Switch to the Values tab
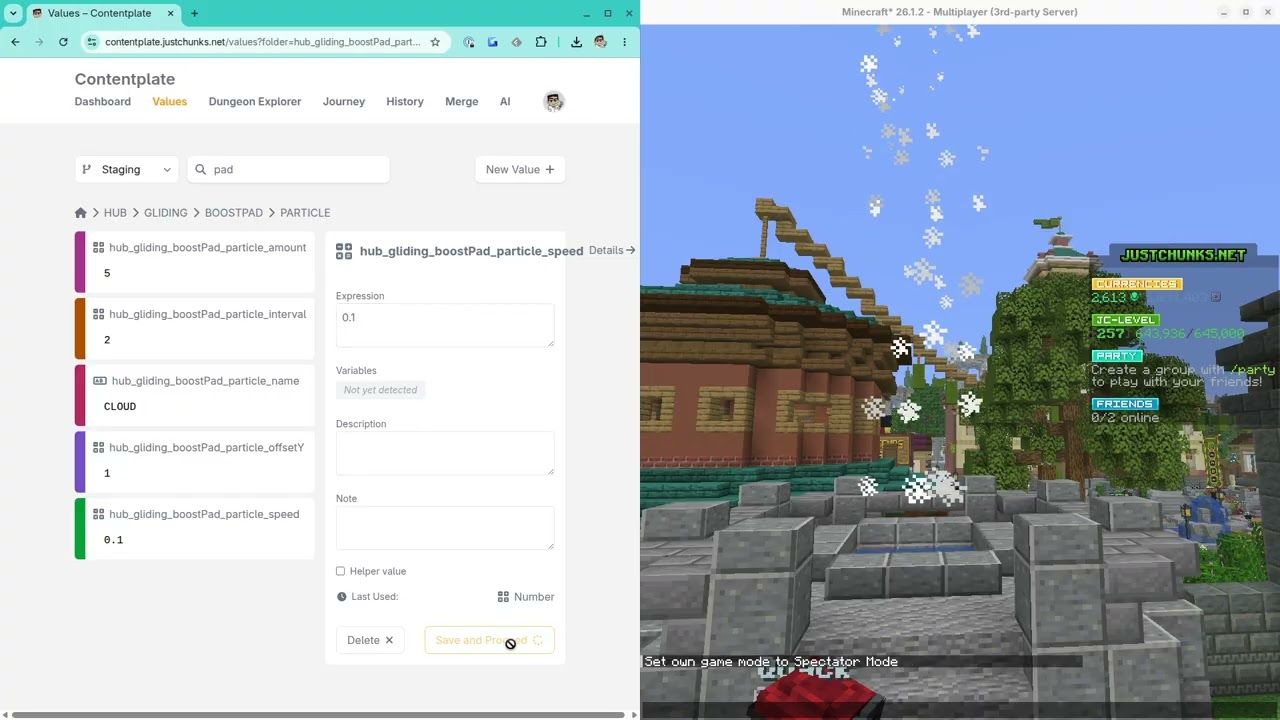The width and height of the screenshot is (1280, 720). [170, 101]
